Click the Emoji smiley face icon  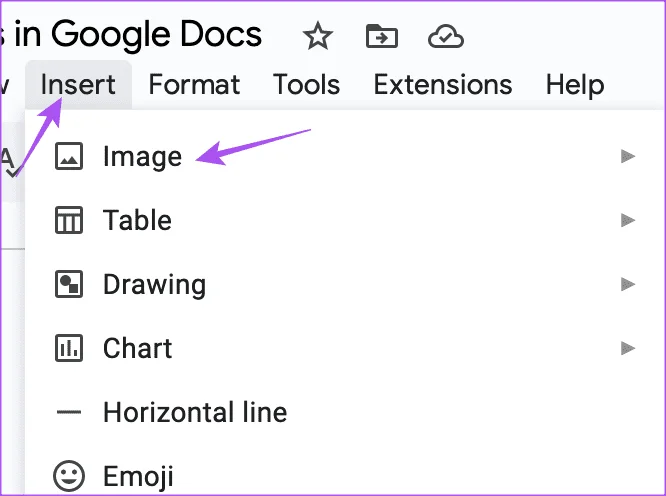point(69,476)
